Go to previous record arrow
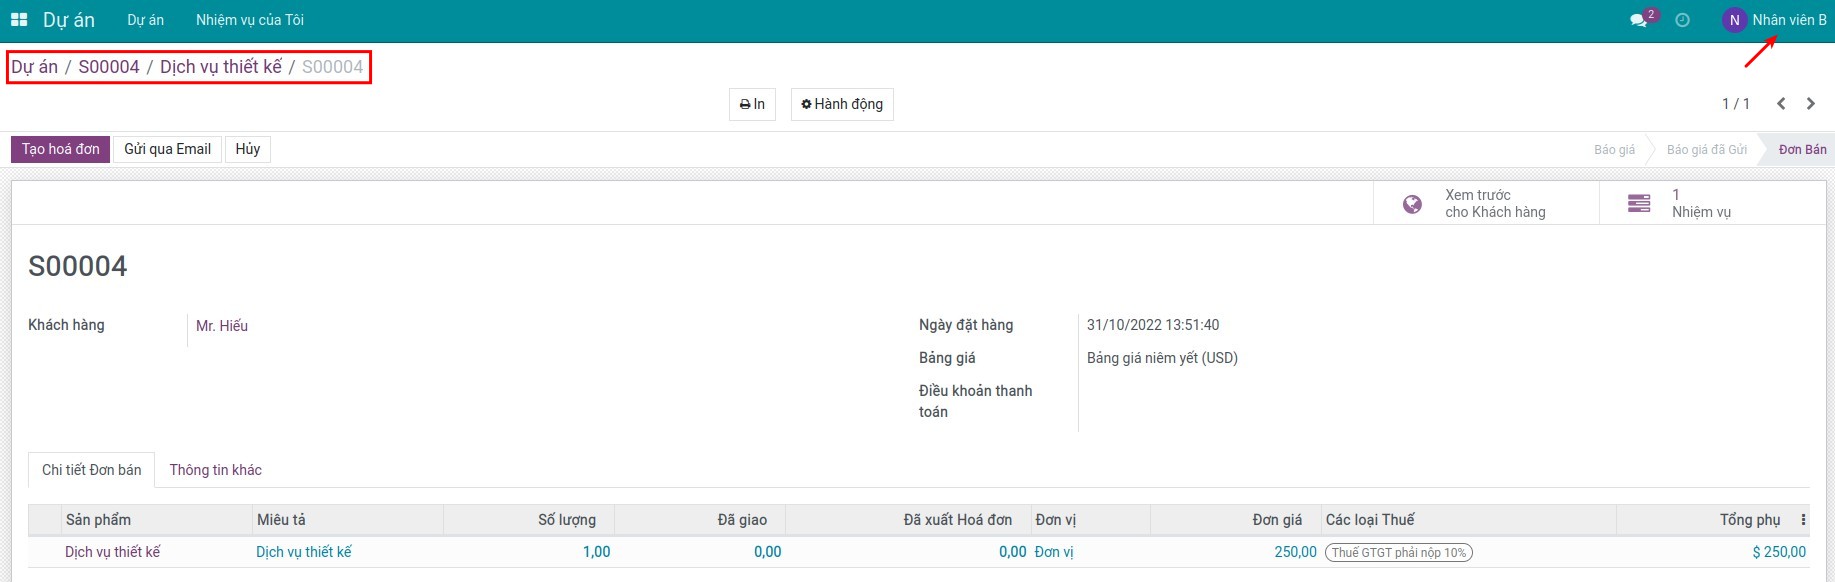The height and width of the screenshot is (582, 1835). click(1781, 104)
